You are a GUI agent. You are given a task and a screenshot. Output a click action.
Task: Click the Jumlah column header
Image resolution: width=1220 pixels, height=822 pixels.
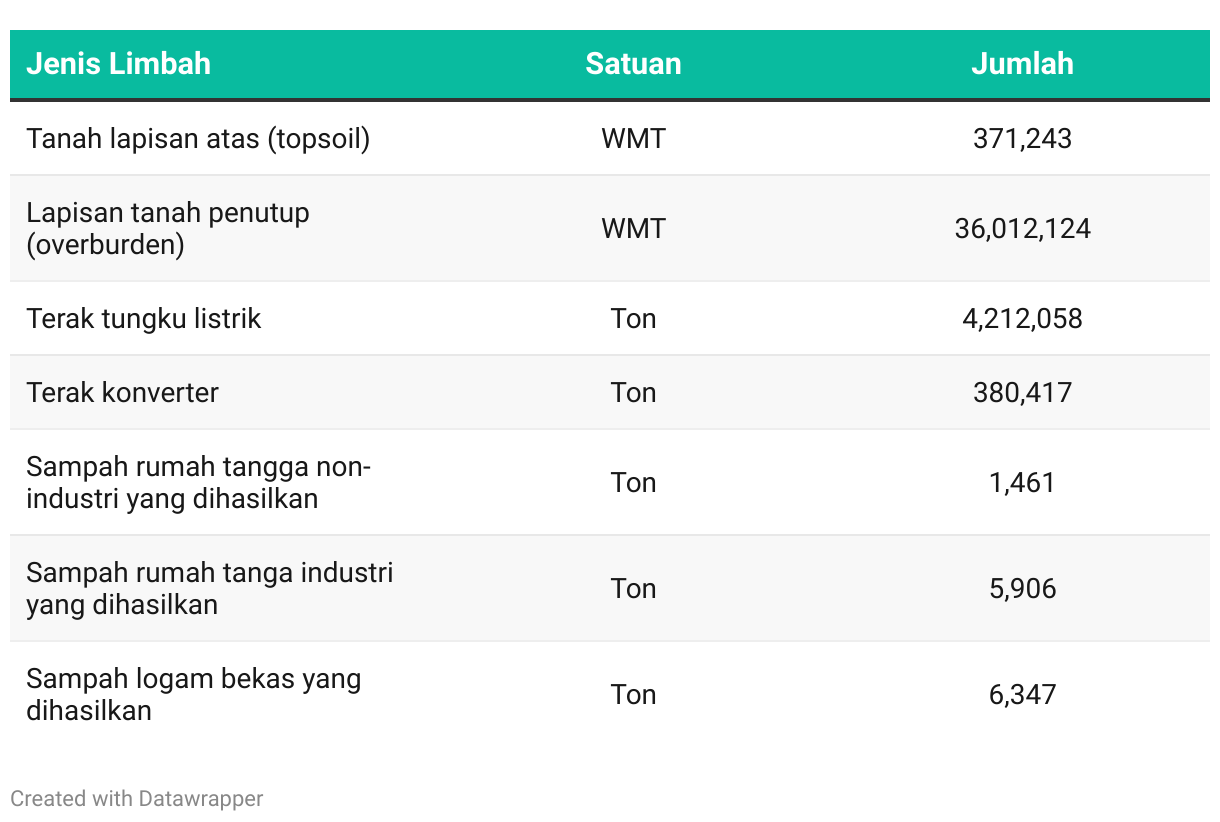1022,64
